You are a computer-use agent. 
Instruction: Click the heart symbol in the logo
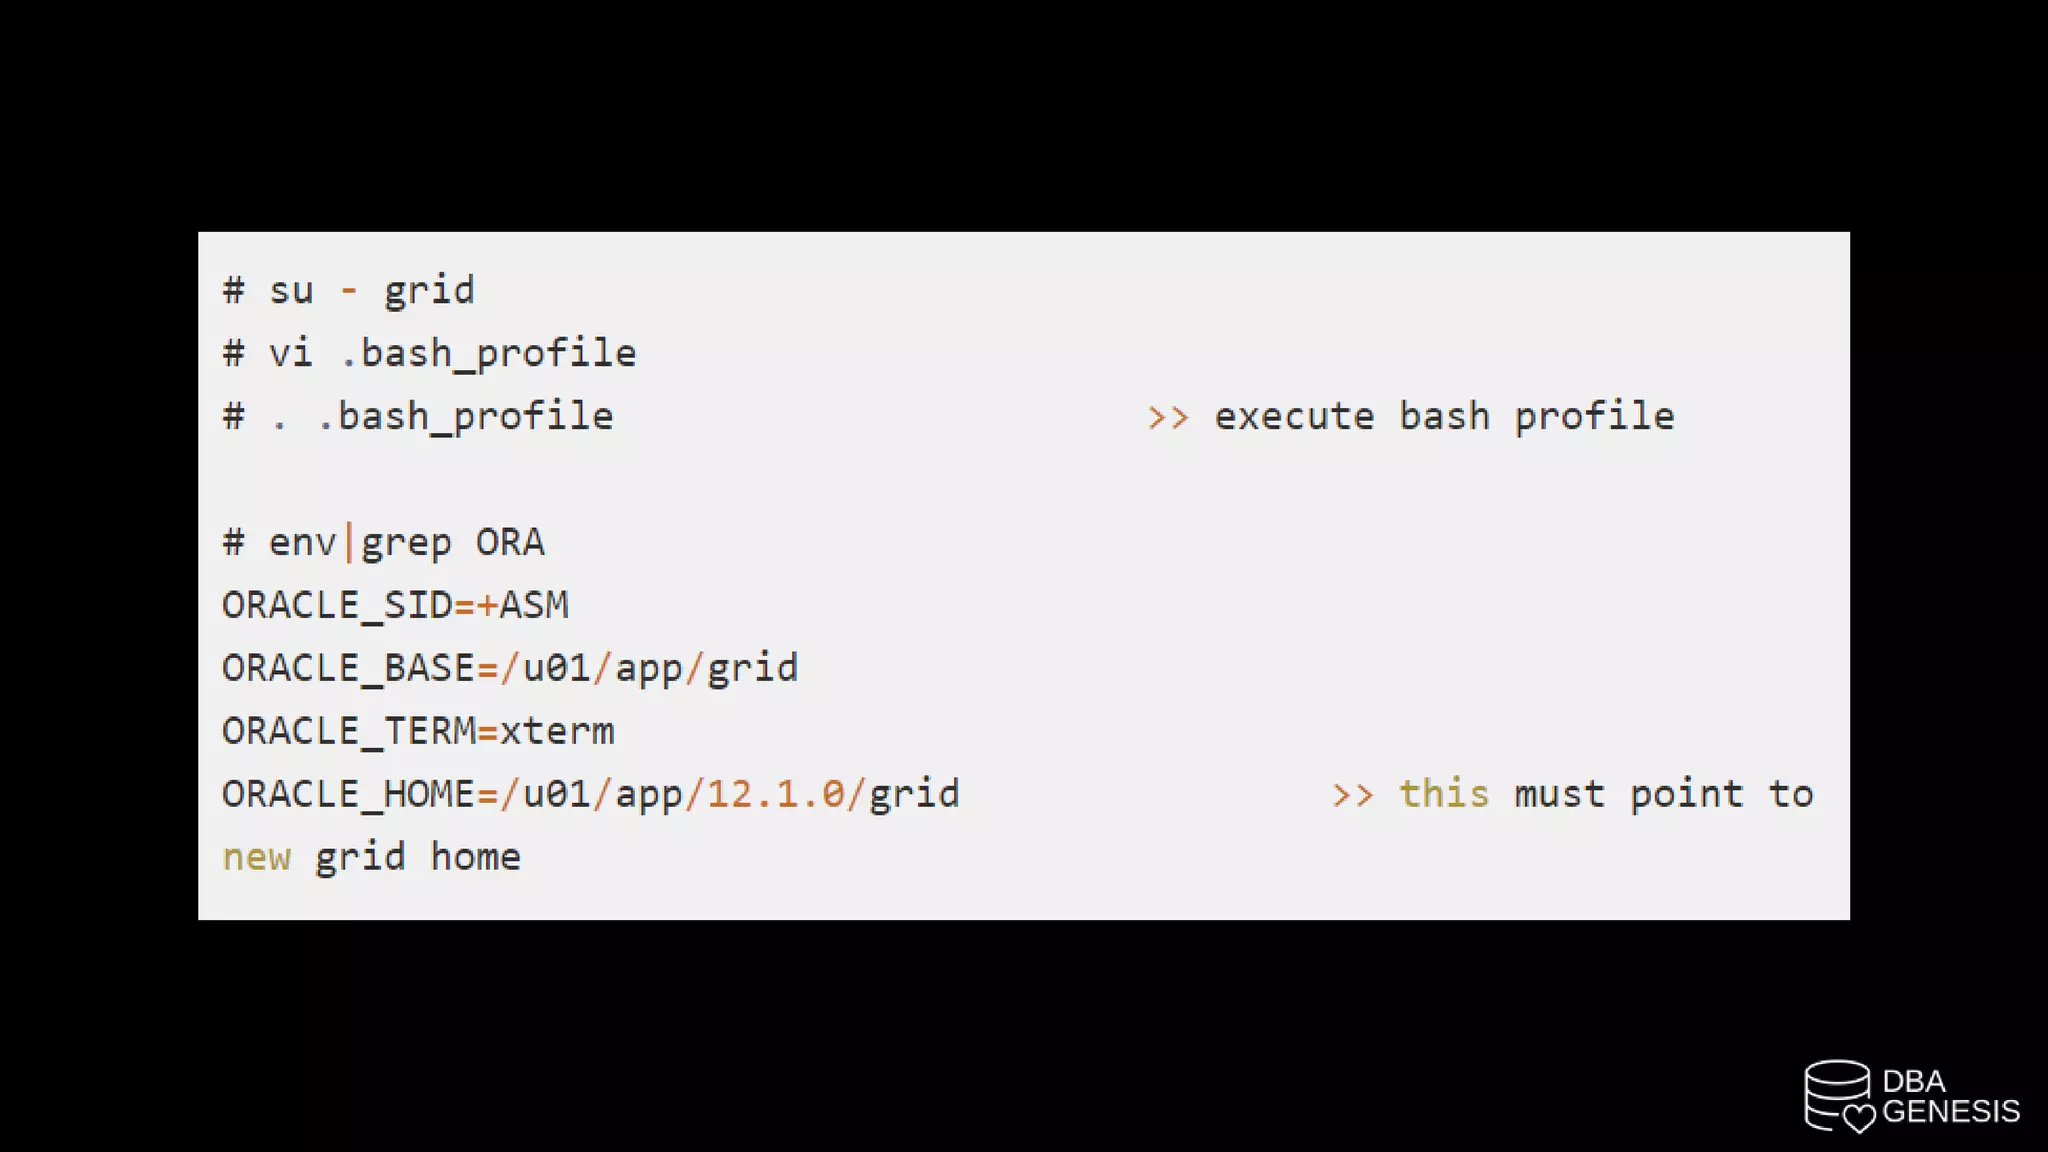[x=1859, y=1117]
